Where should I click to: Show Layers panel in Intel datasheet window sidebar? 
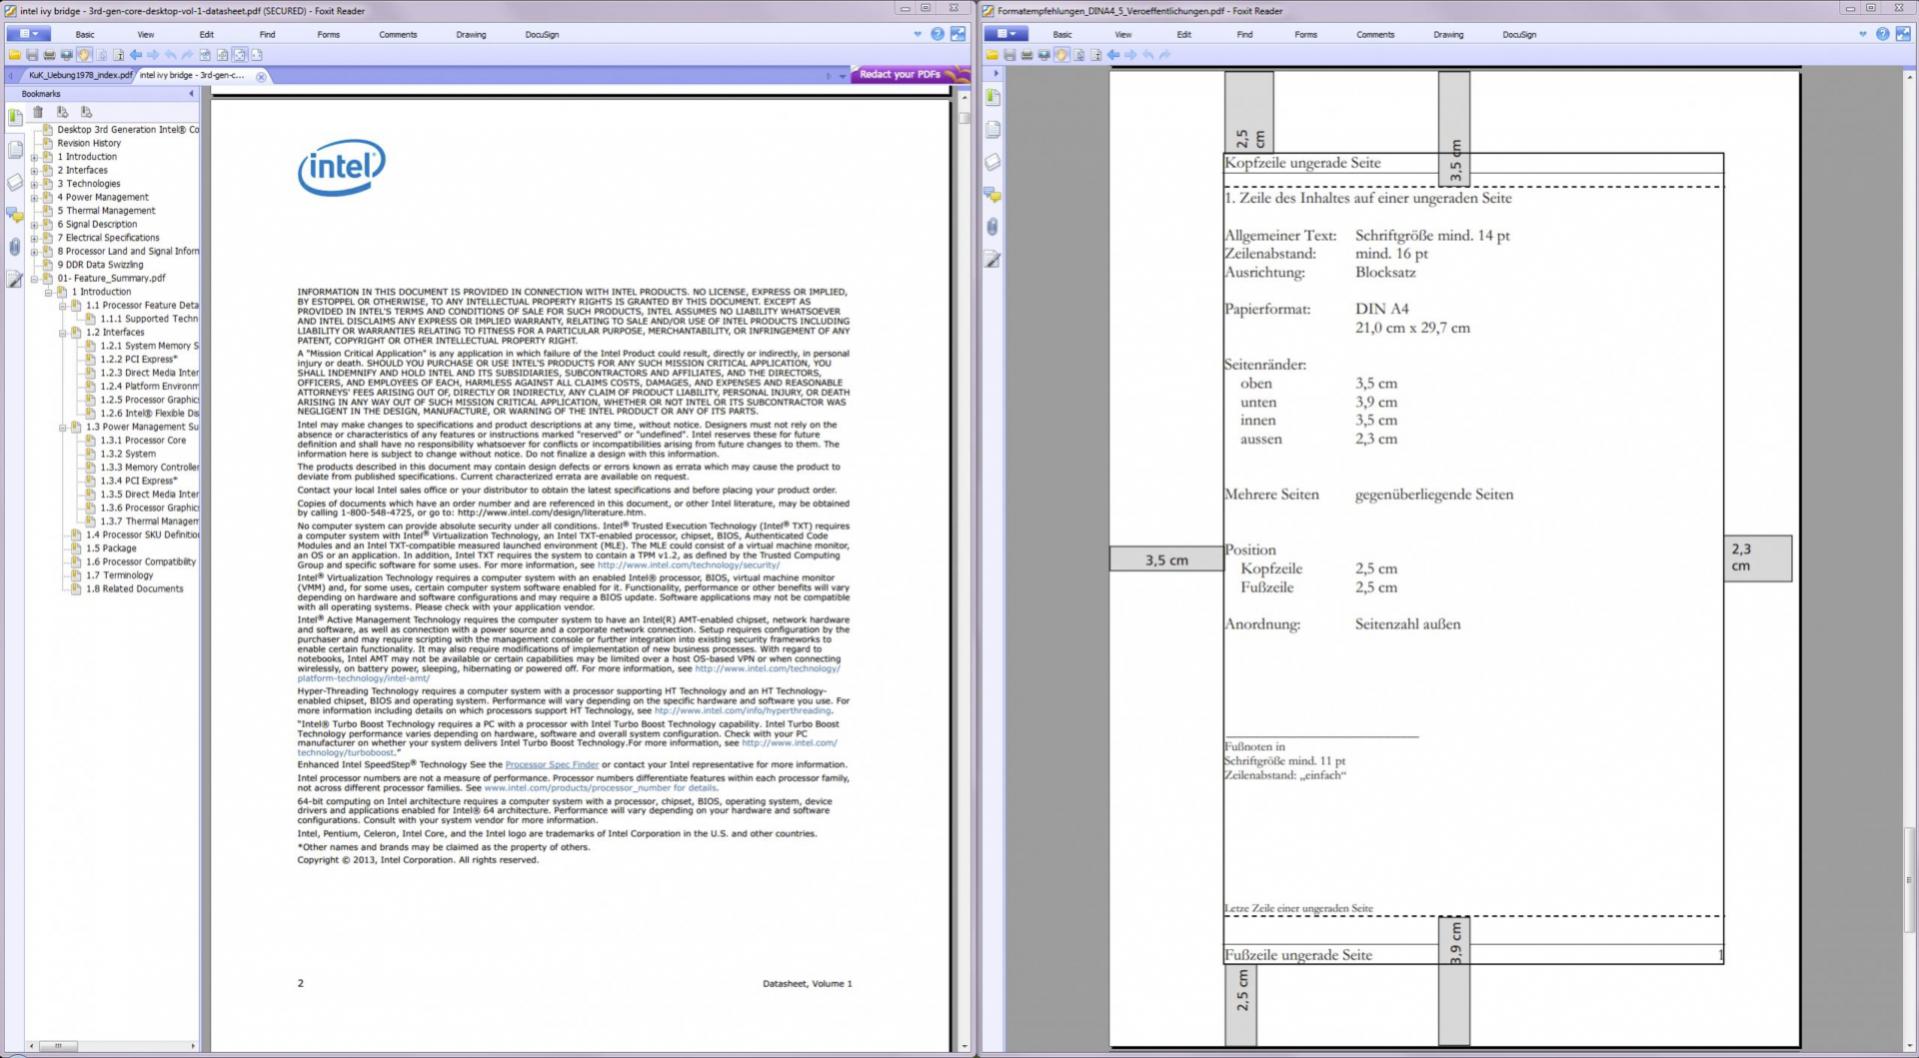point(15,182)
